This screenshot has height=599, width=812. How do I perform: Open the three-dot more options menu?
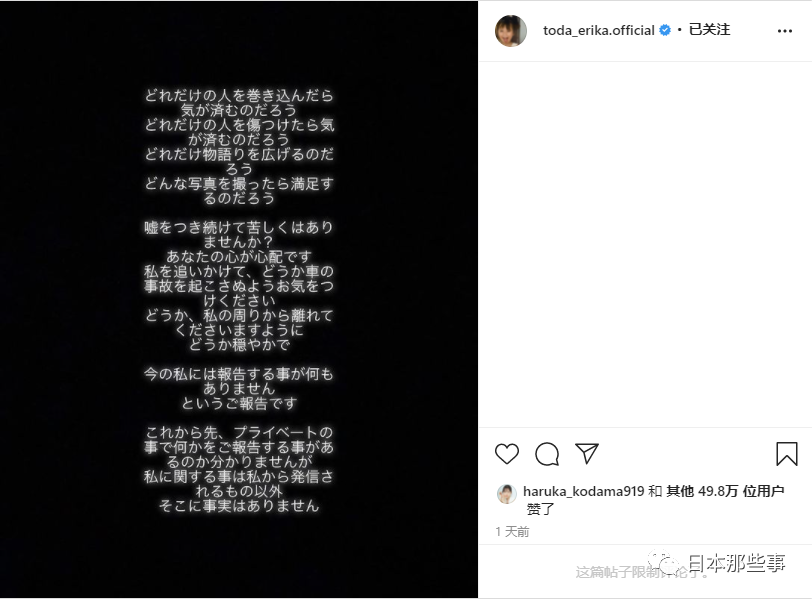[x=785, y=31]
